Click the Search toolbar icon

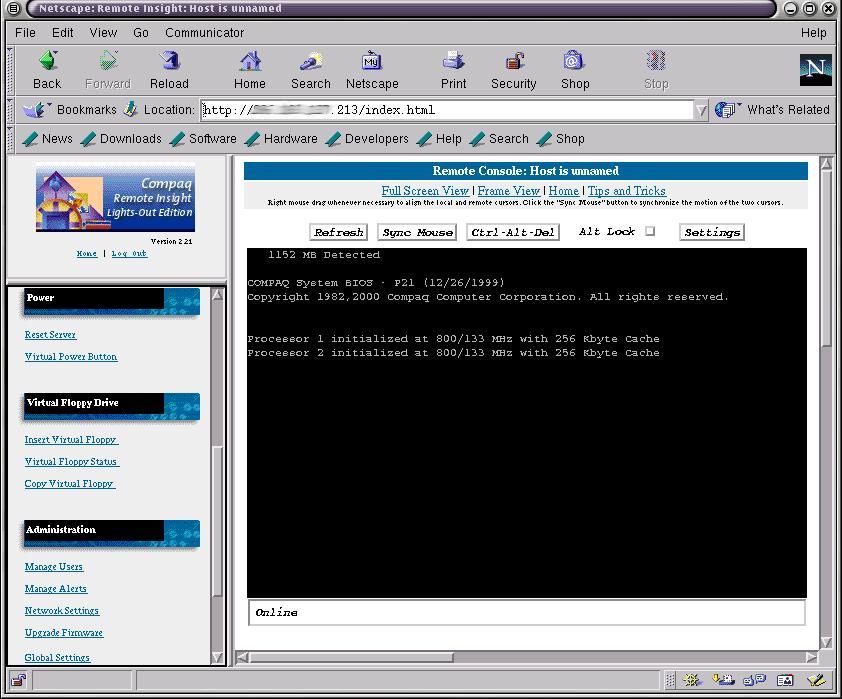point(310,68)
